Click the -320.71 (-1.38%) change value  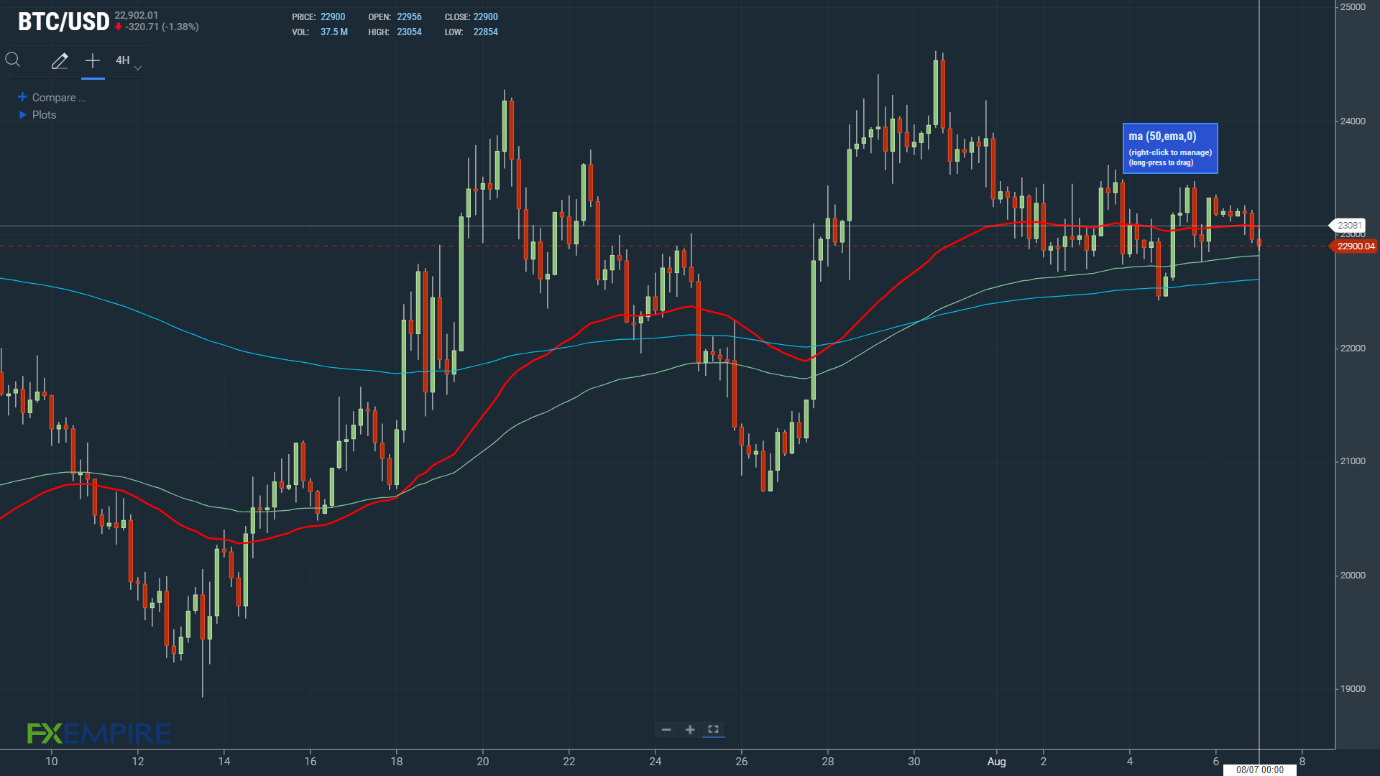pos(162,27)
